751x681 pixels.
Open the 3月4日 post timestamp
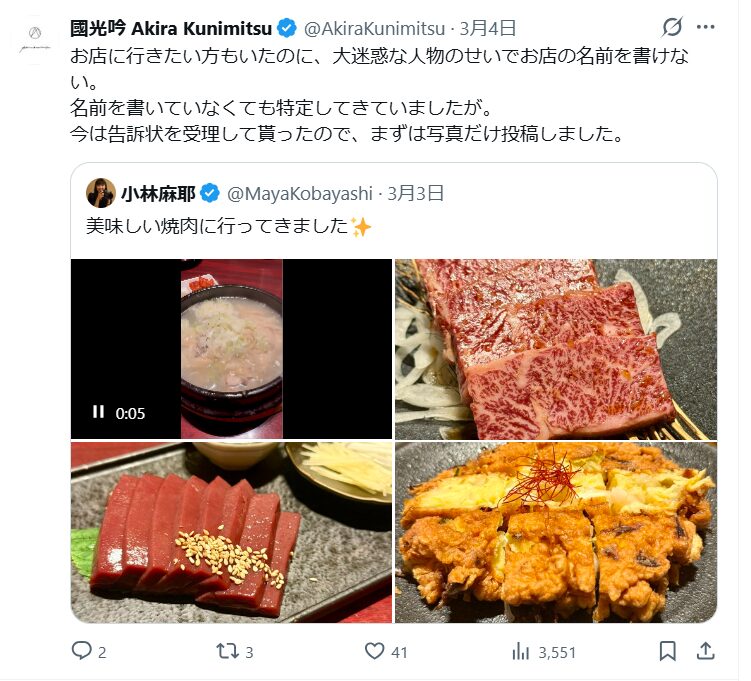tap(487, 29)
